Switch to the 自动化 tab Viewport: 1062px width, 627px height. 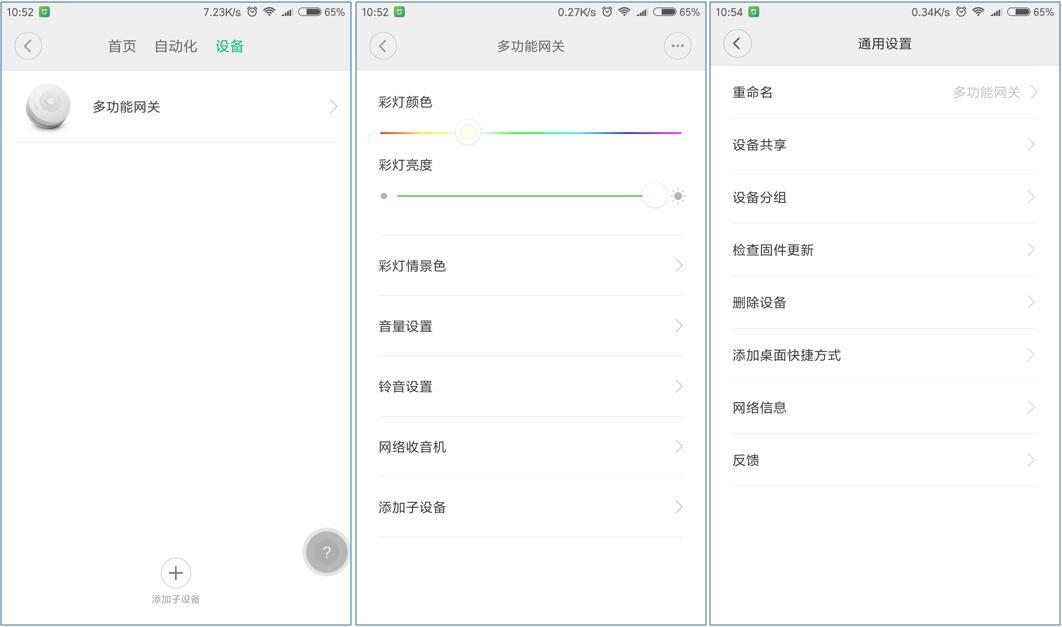tap(176, 46)
